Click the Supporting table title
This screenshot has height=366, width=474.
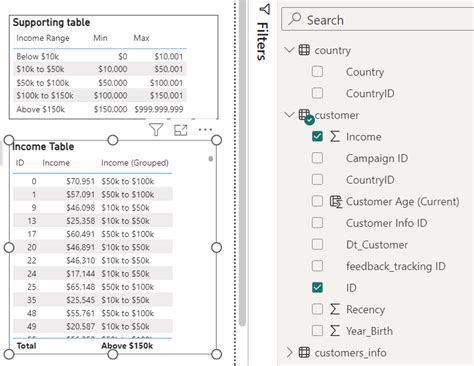click(51, 22)
